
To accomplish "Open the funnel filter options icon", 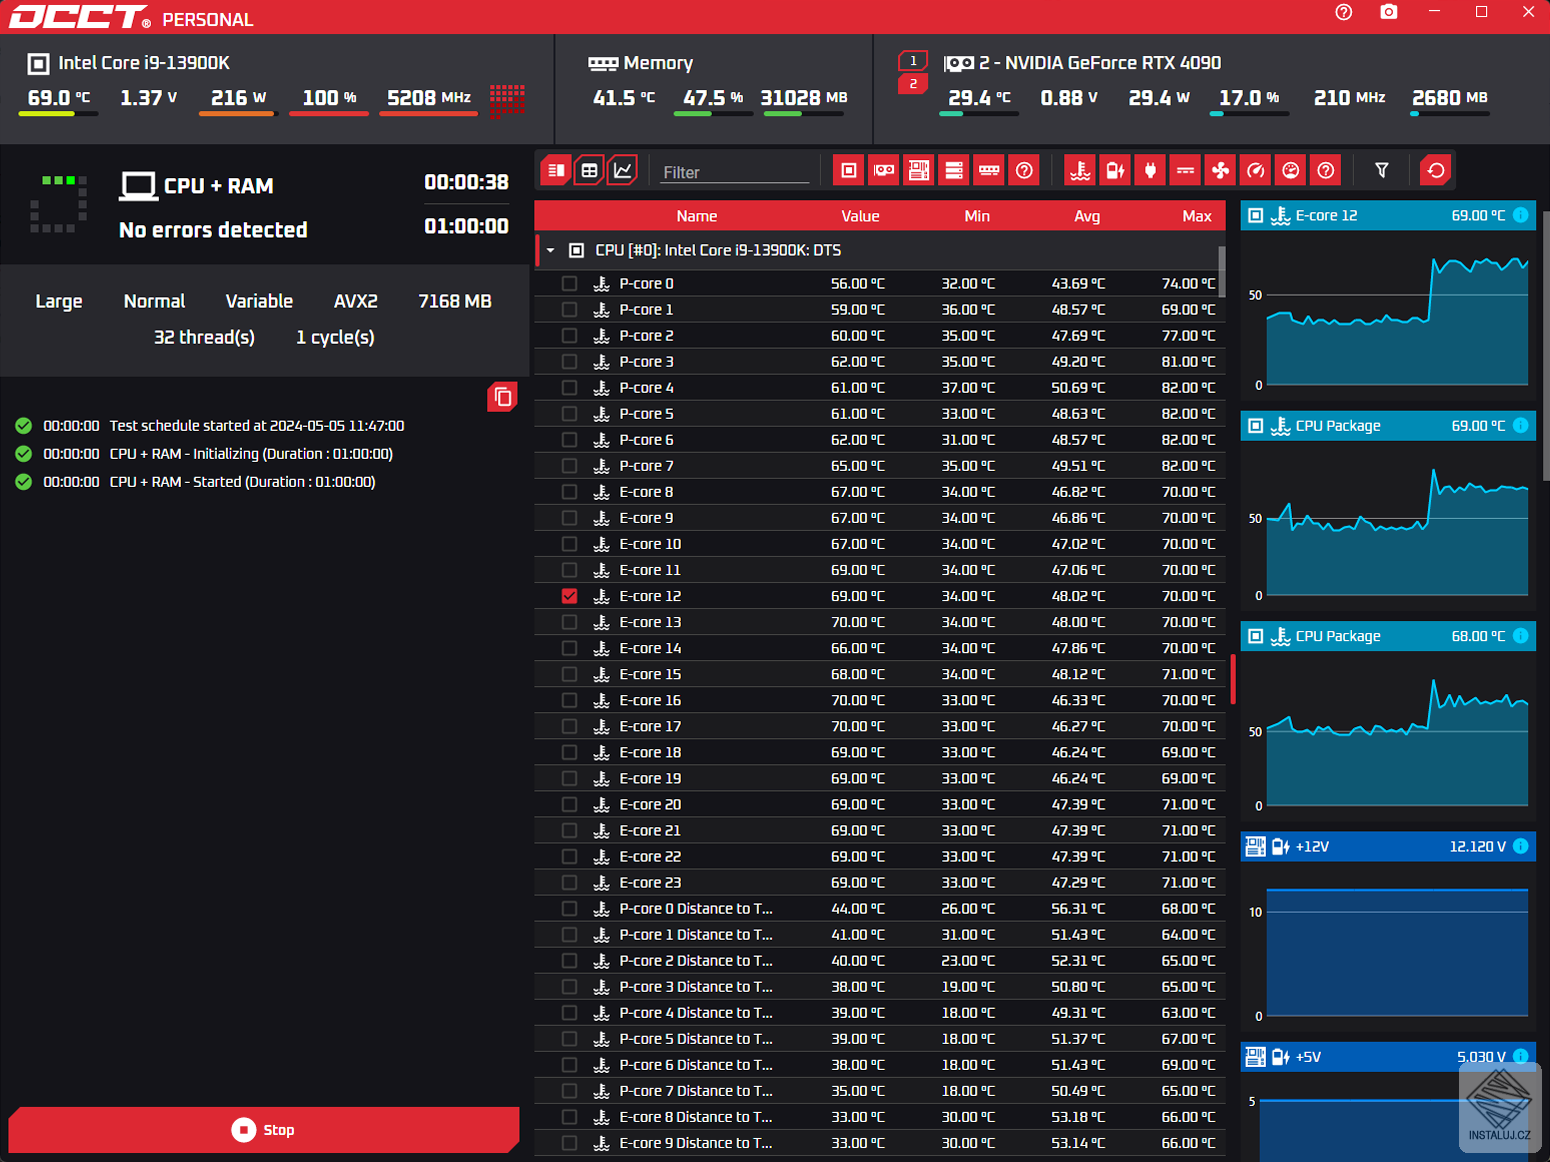I will [1382, 170].
